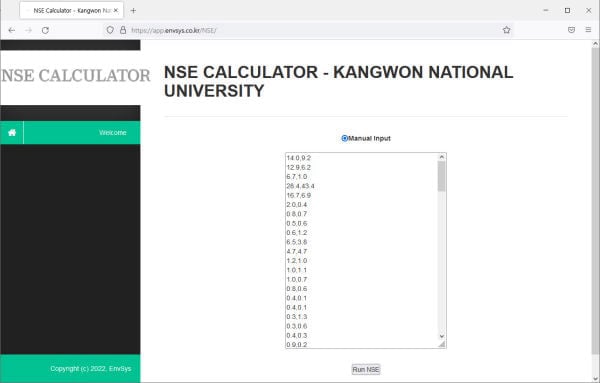Minimize the browser window
Screen dimensions: 600x383
point(546,10)
